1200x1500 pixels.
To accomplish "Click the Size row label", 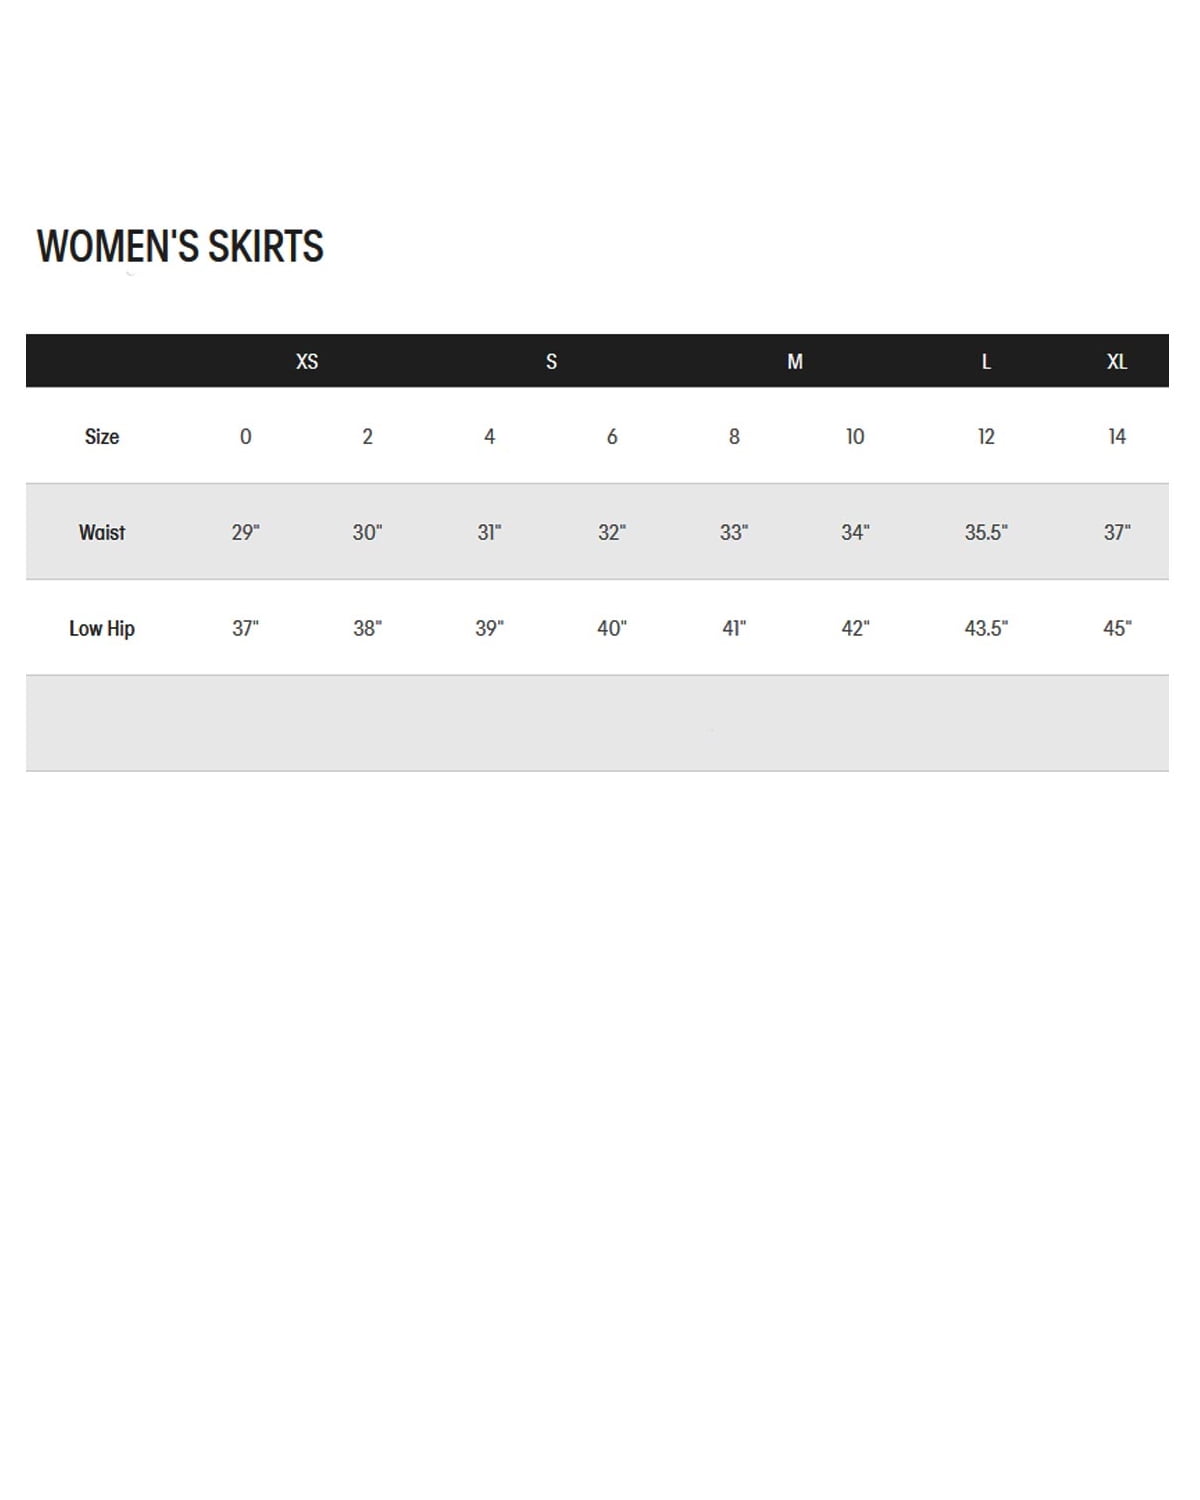I will point(102,437).
